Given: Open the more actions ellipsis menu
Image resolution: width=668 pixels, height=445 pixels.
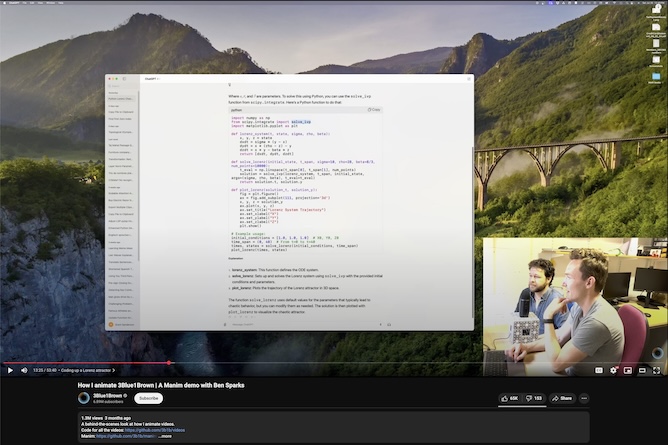Looking at the screenshot, I should 586,398.
